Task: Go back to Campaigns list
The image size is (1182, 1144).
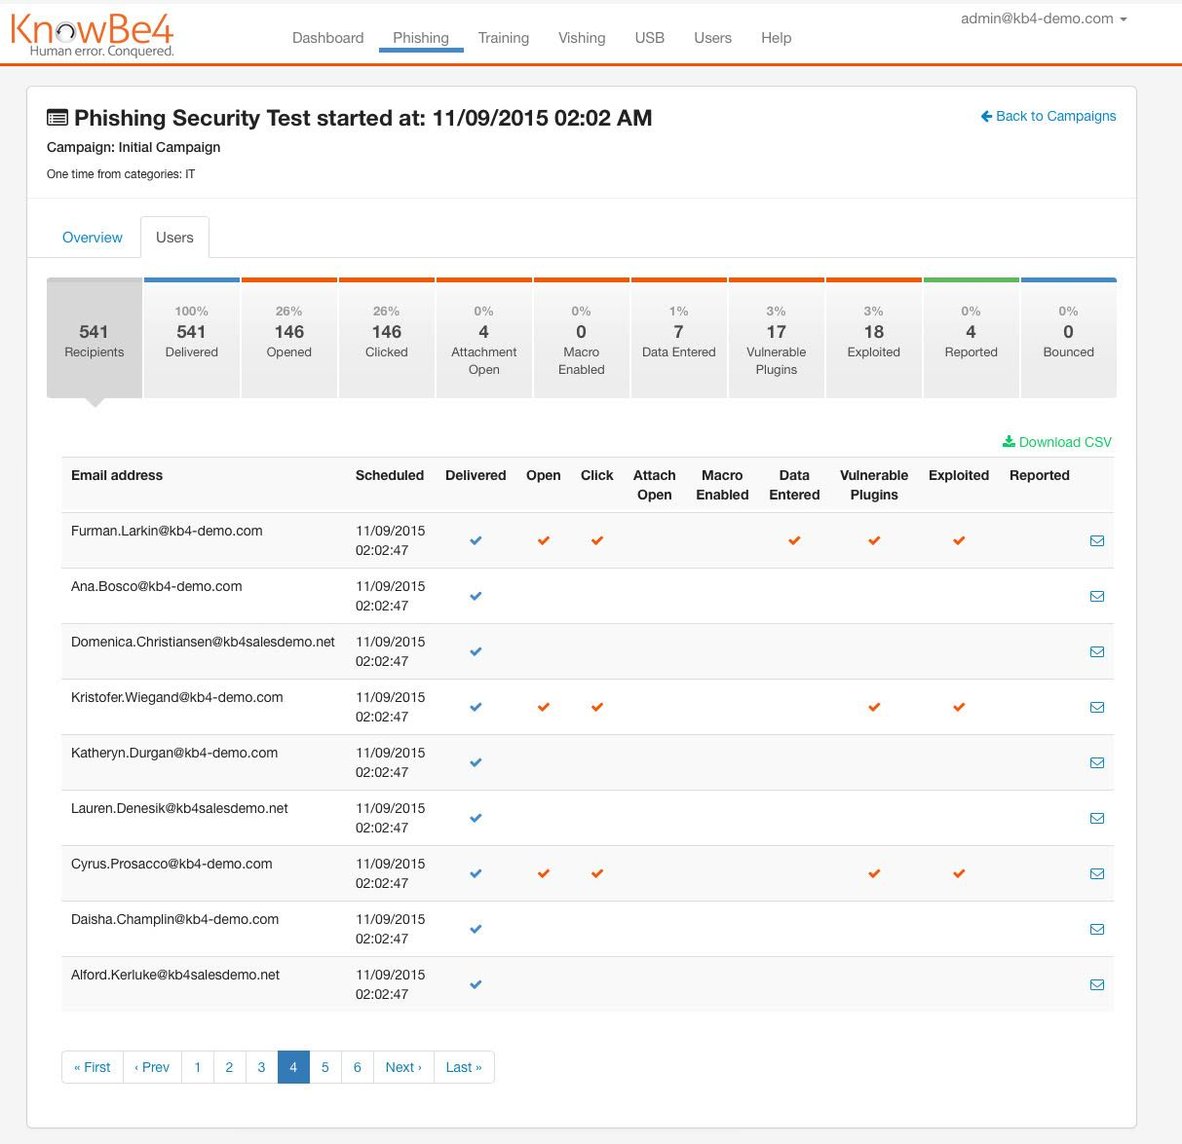Action: [1048, 116]
